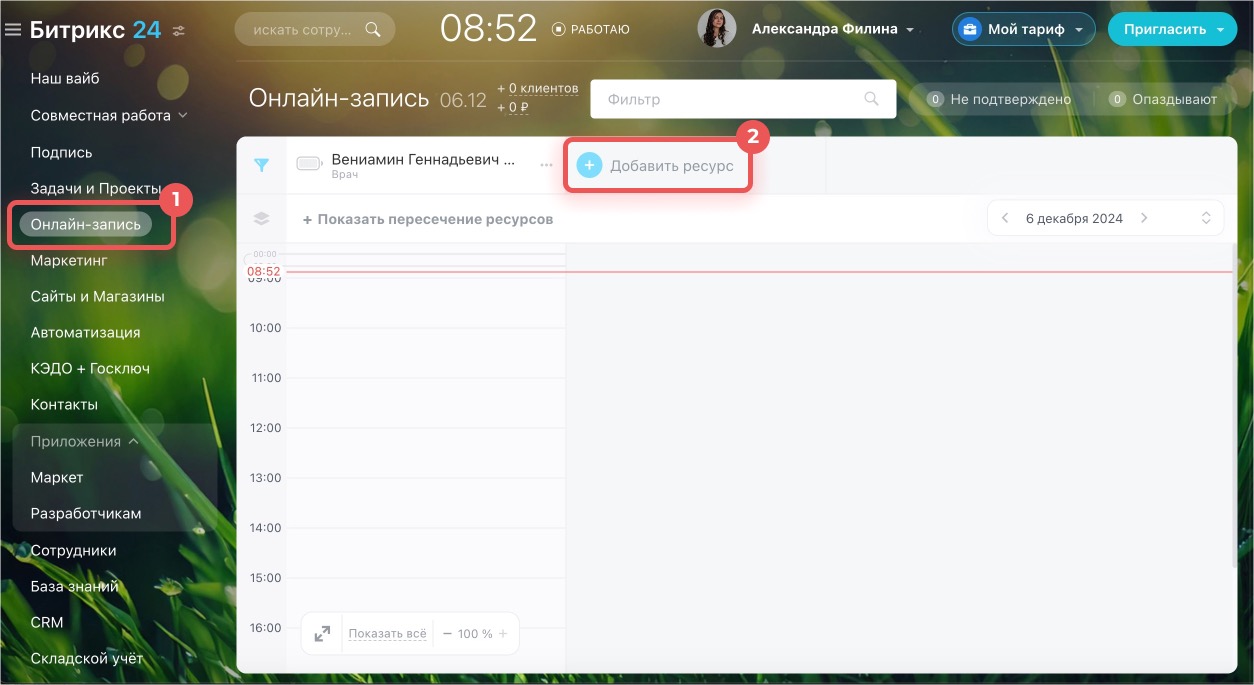The width and height of the screenshot is (1254, 685).
Task: Click the blue funnel filter icon
Action: coord(261,165)
